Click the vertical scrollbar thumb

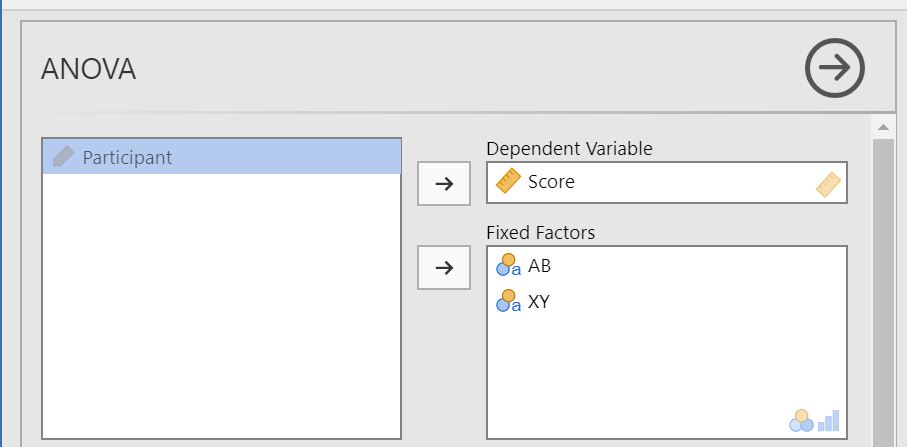[x=883, y=290]
